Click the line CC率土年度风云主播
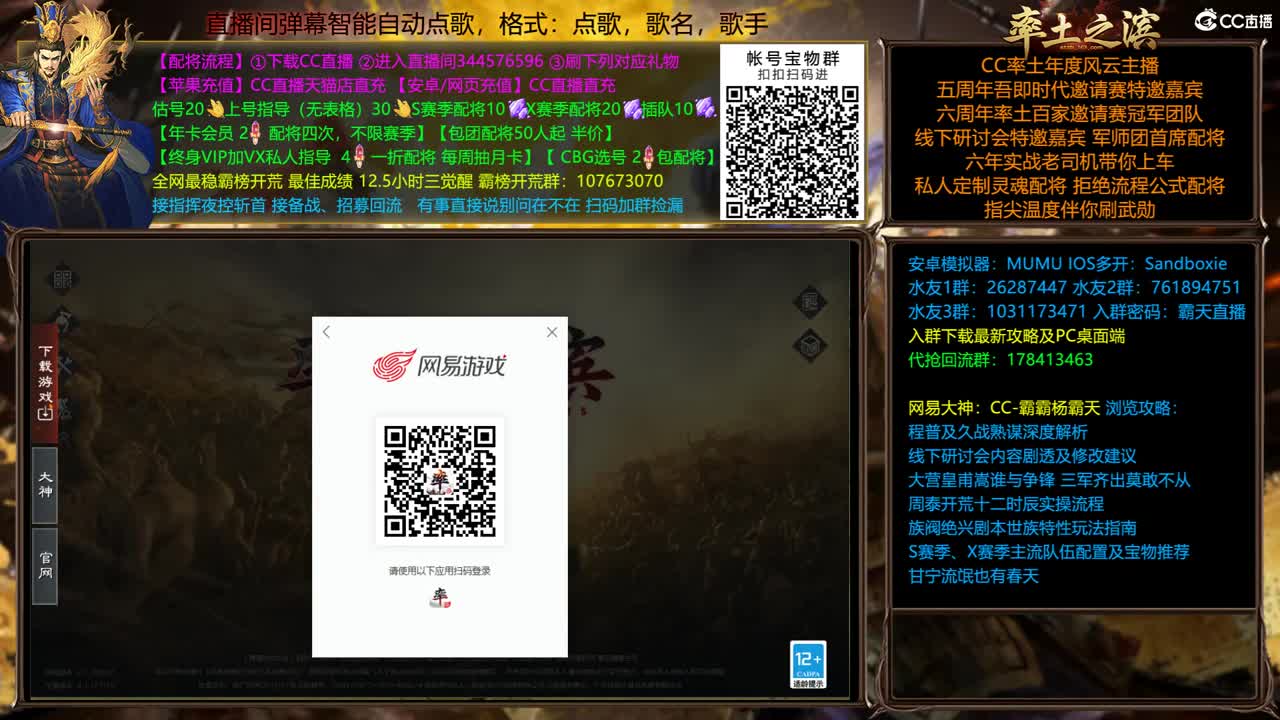 point(1069,66)
